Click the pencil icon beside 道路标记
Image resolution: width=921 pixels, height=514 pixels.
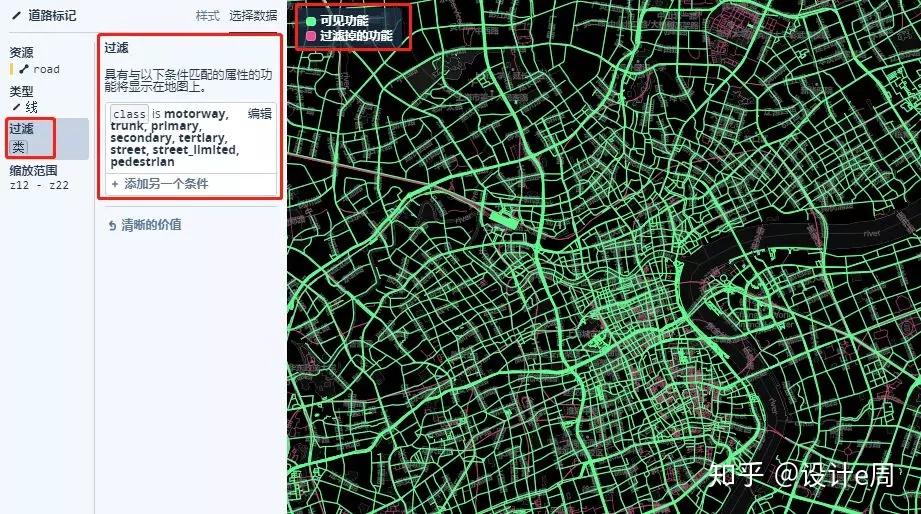[16, 16]
